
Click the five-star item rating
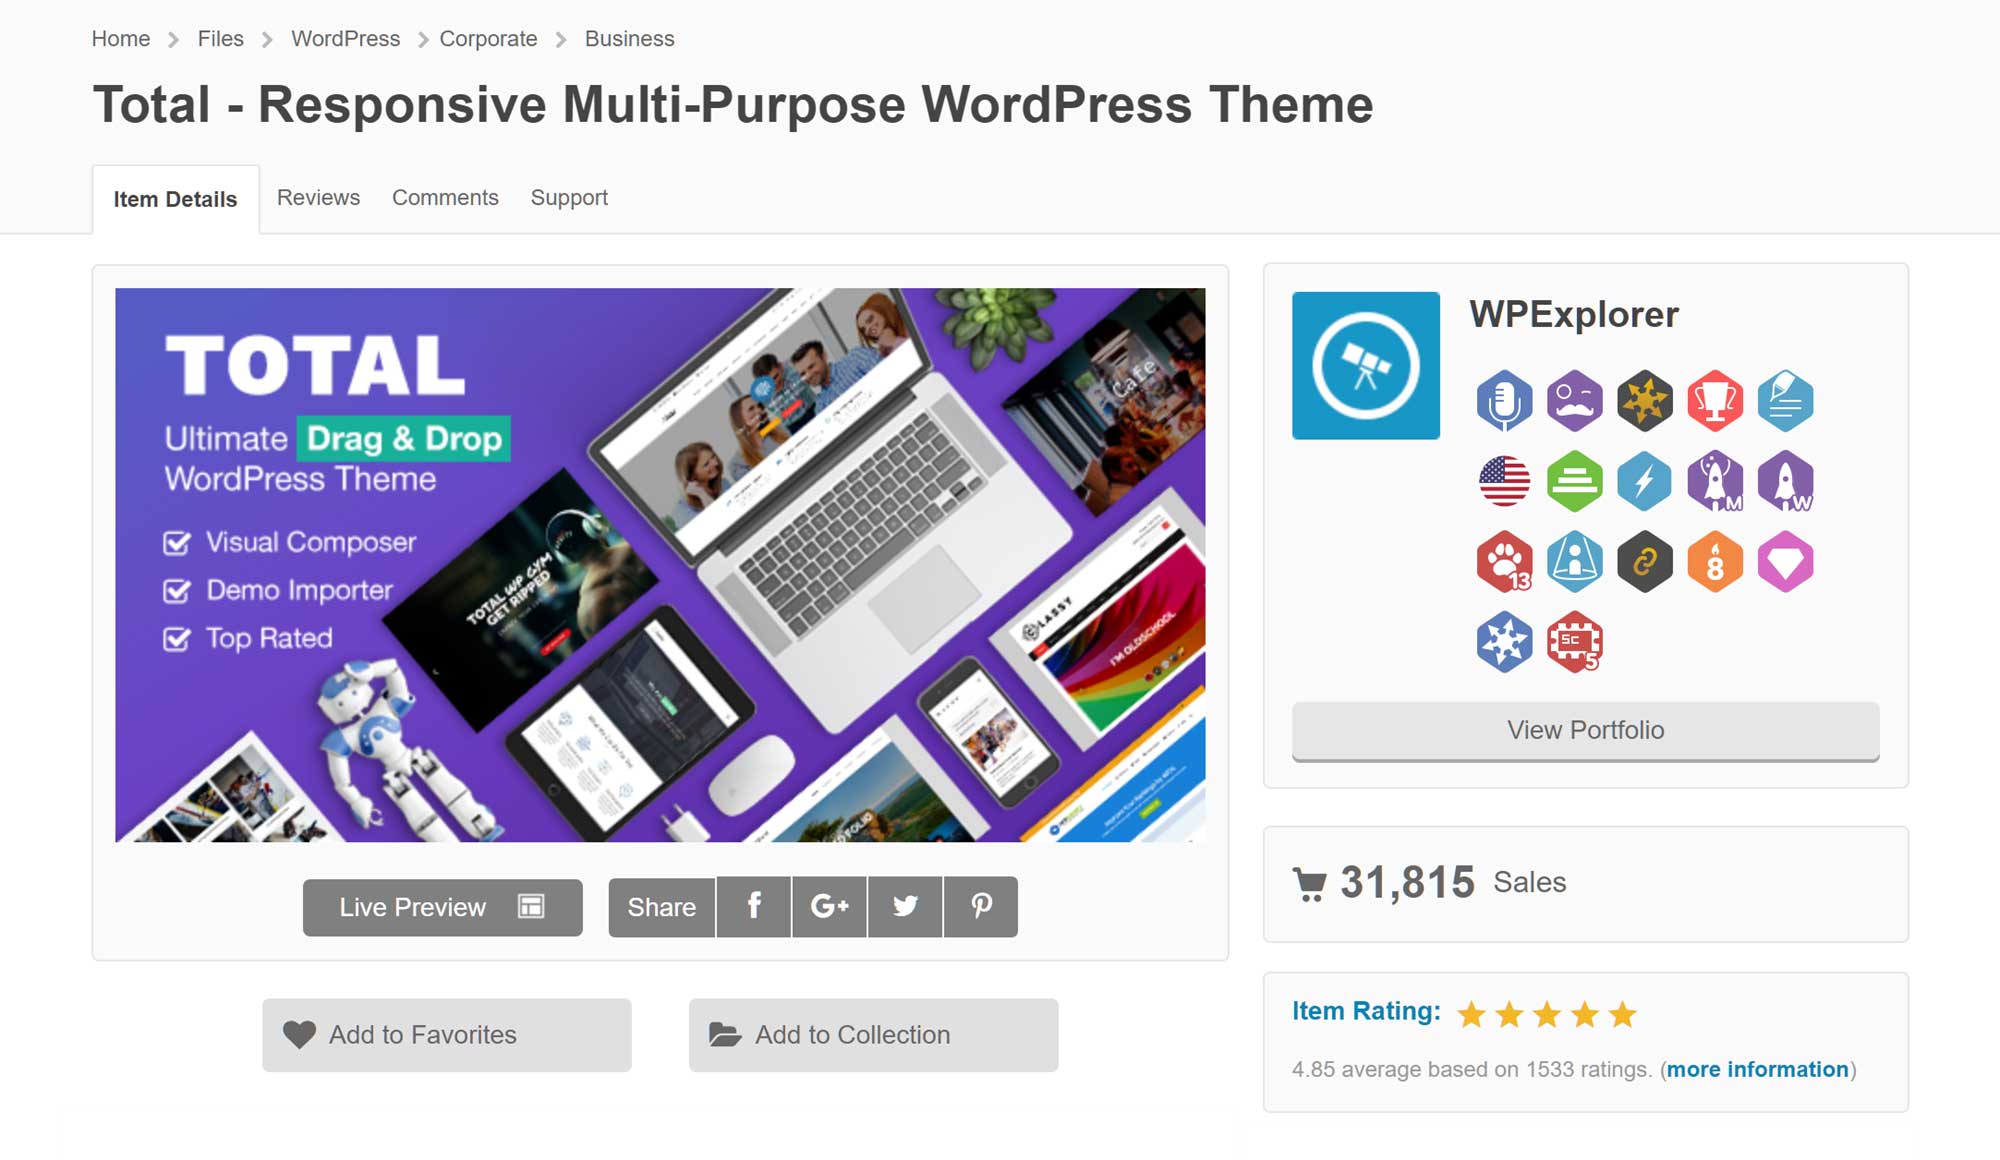1547,1014
